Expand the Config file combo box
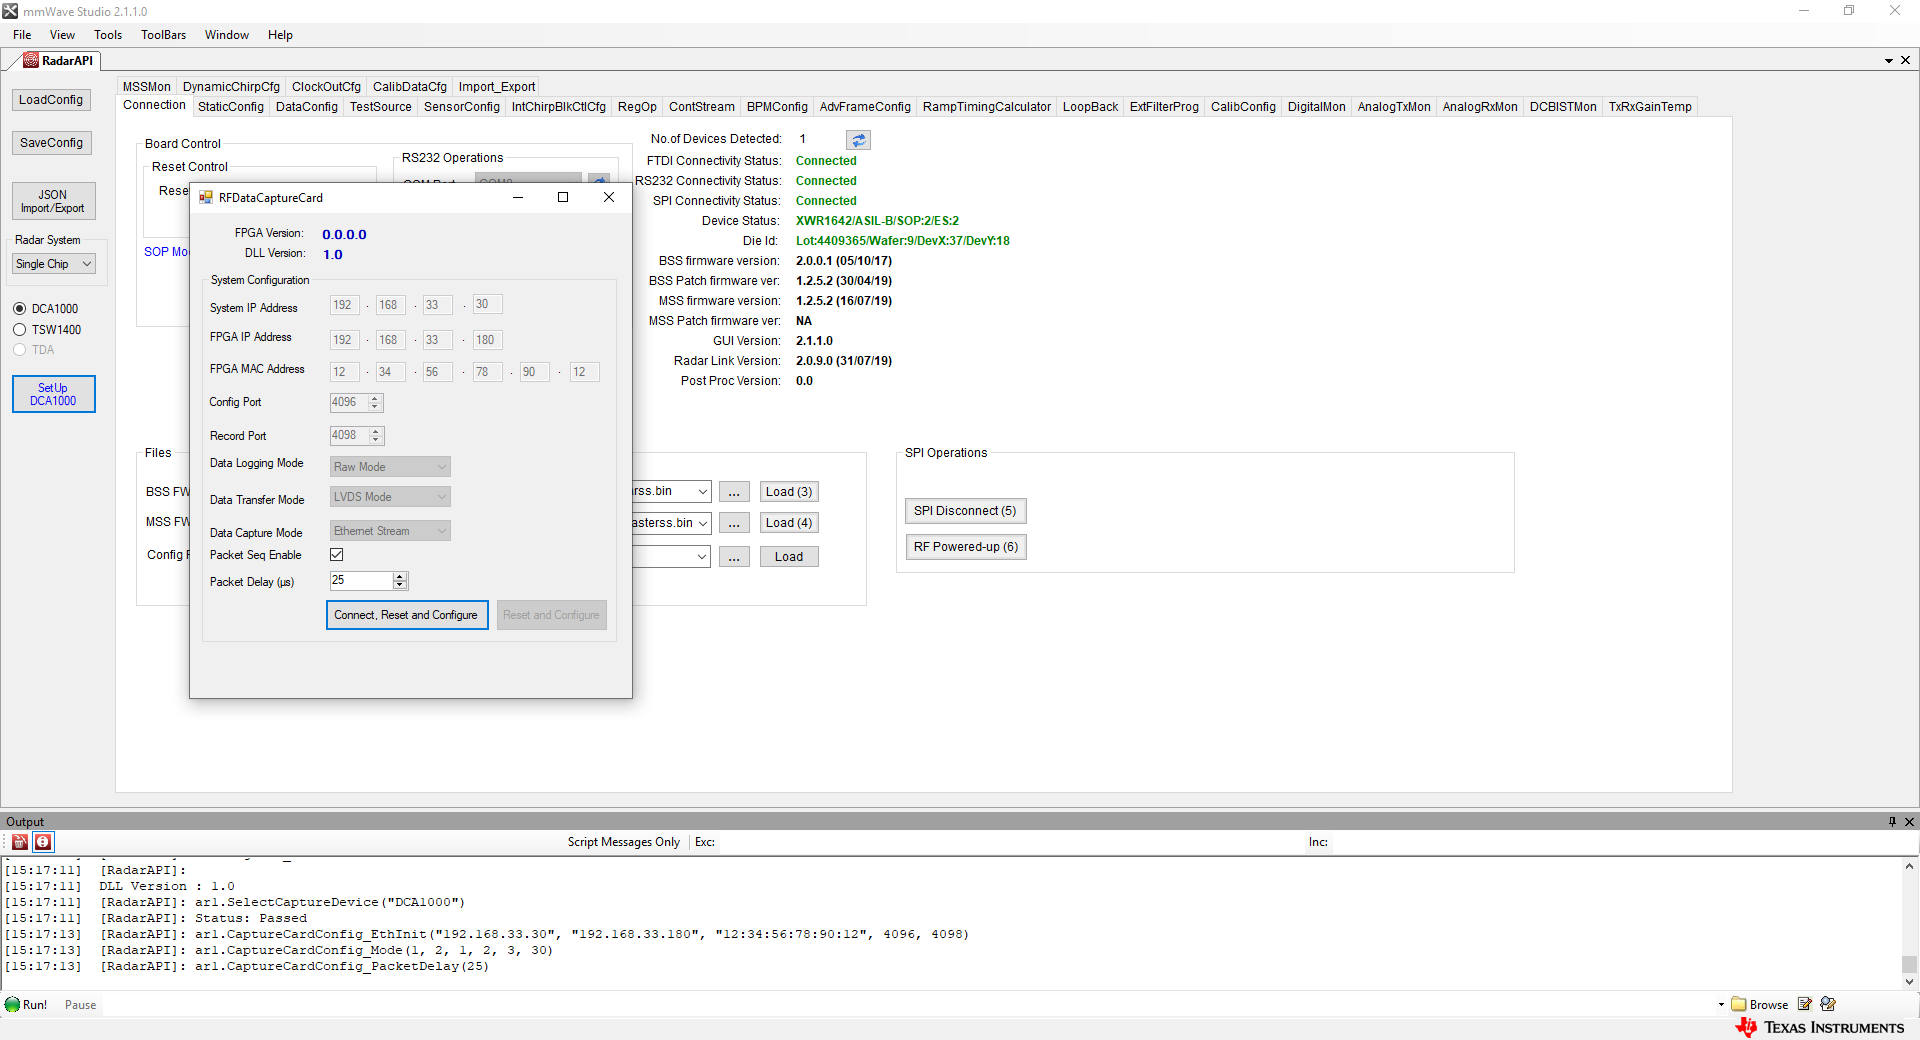1920x1040 pixels. 703,557
